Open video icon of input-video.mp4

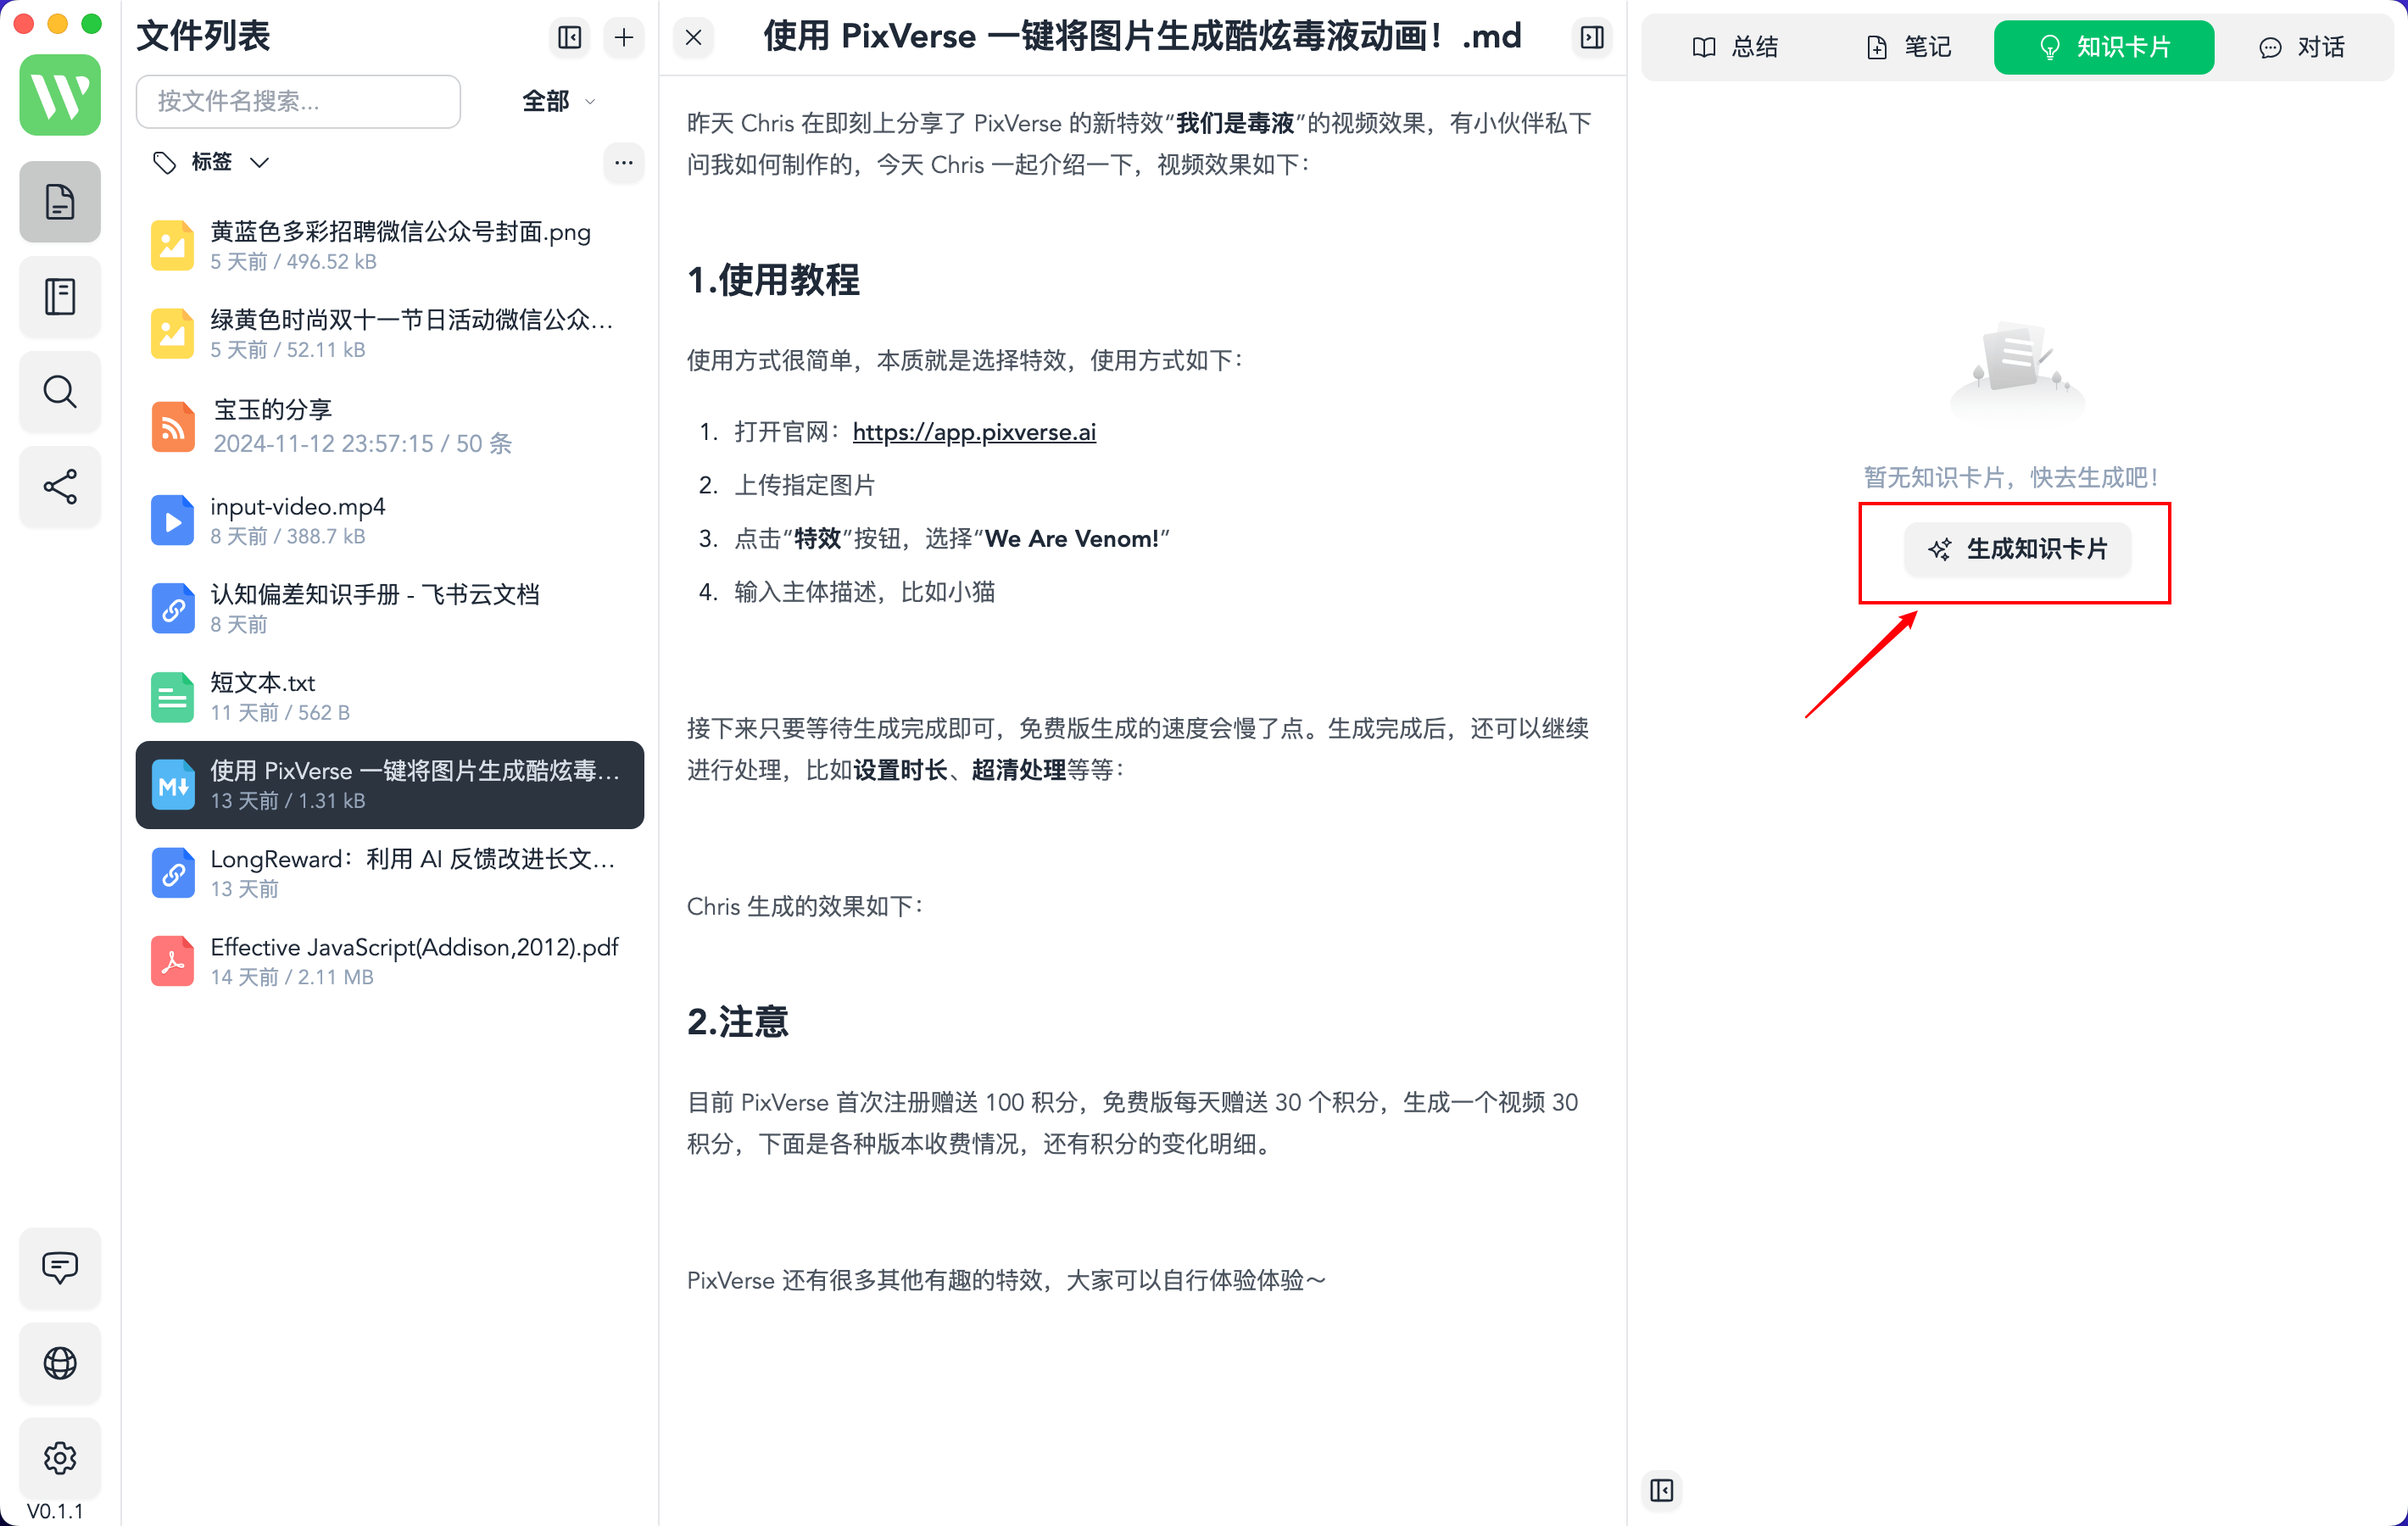click(173, 521)
